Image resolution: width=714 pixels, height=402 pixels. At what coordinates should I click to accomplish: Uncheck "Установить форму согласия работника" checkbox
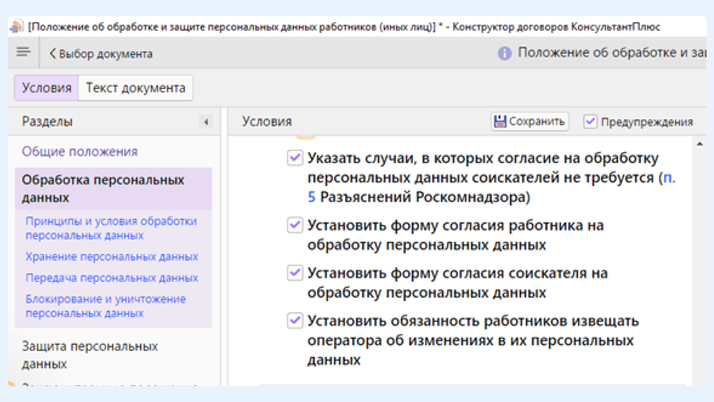click(294, 225)
